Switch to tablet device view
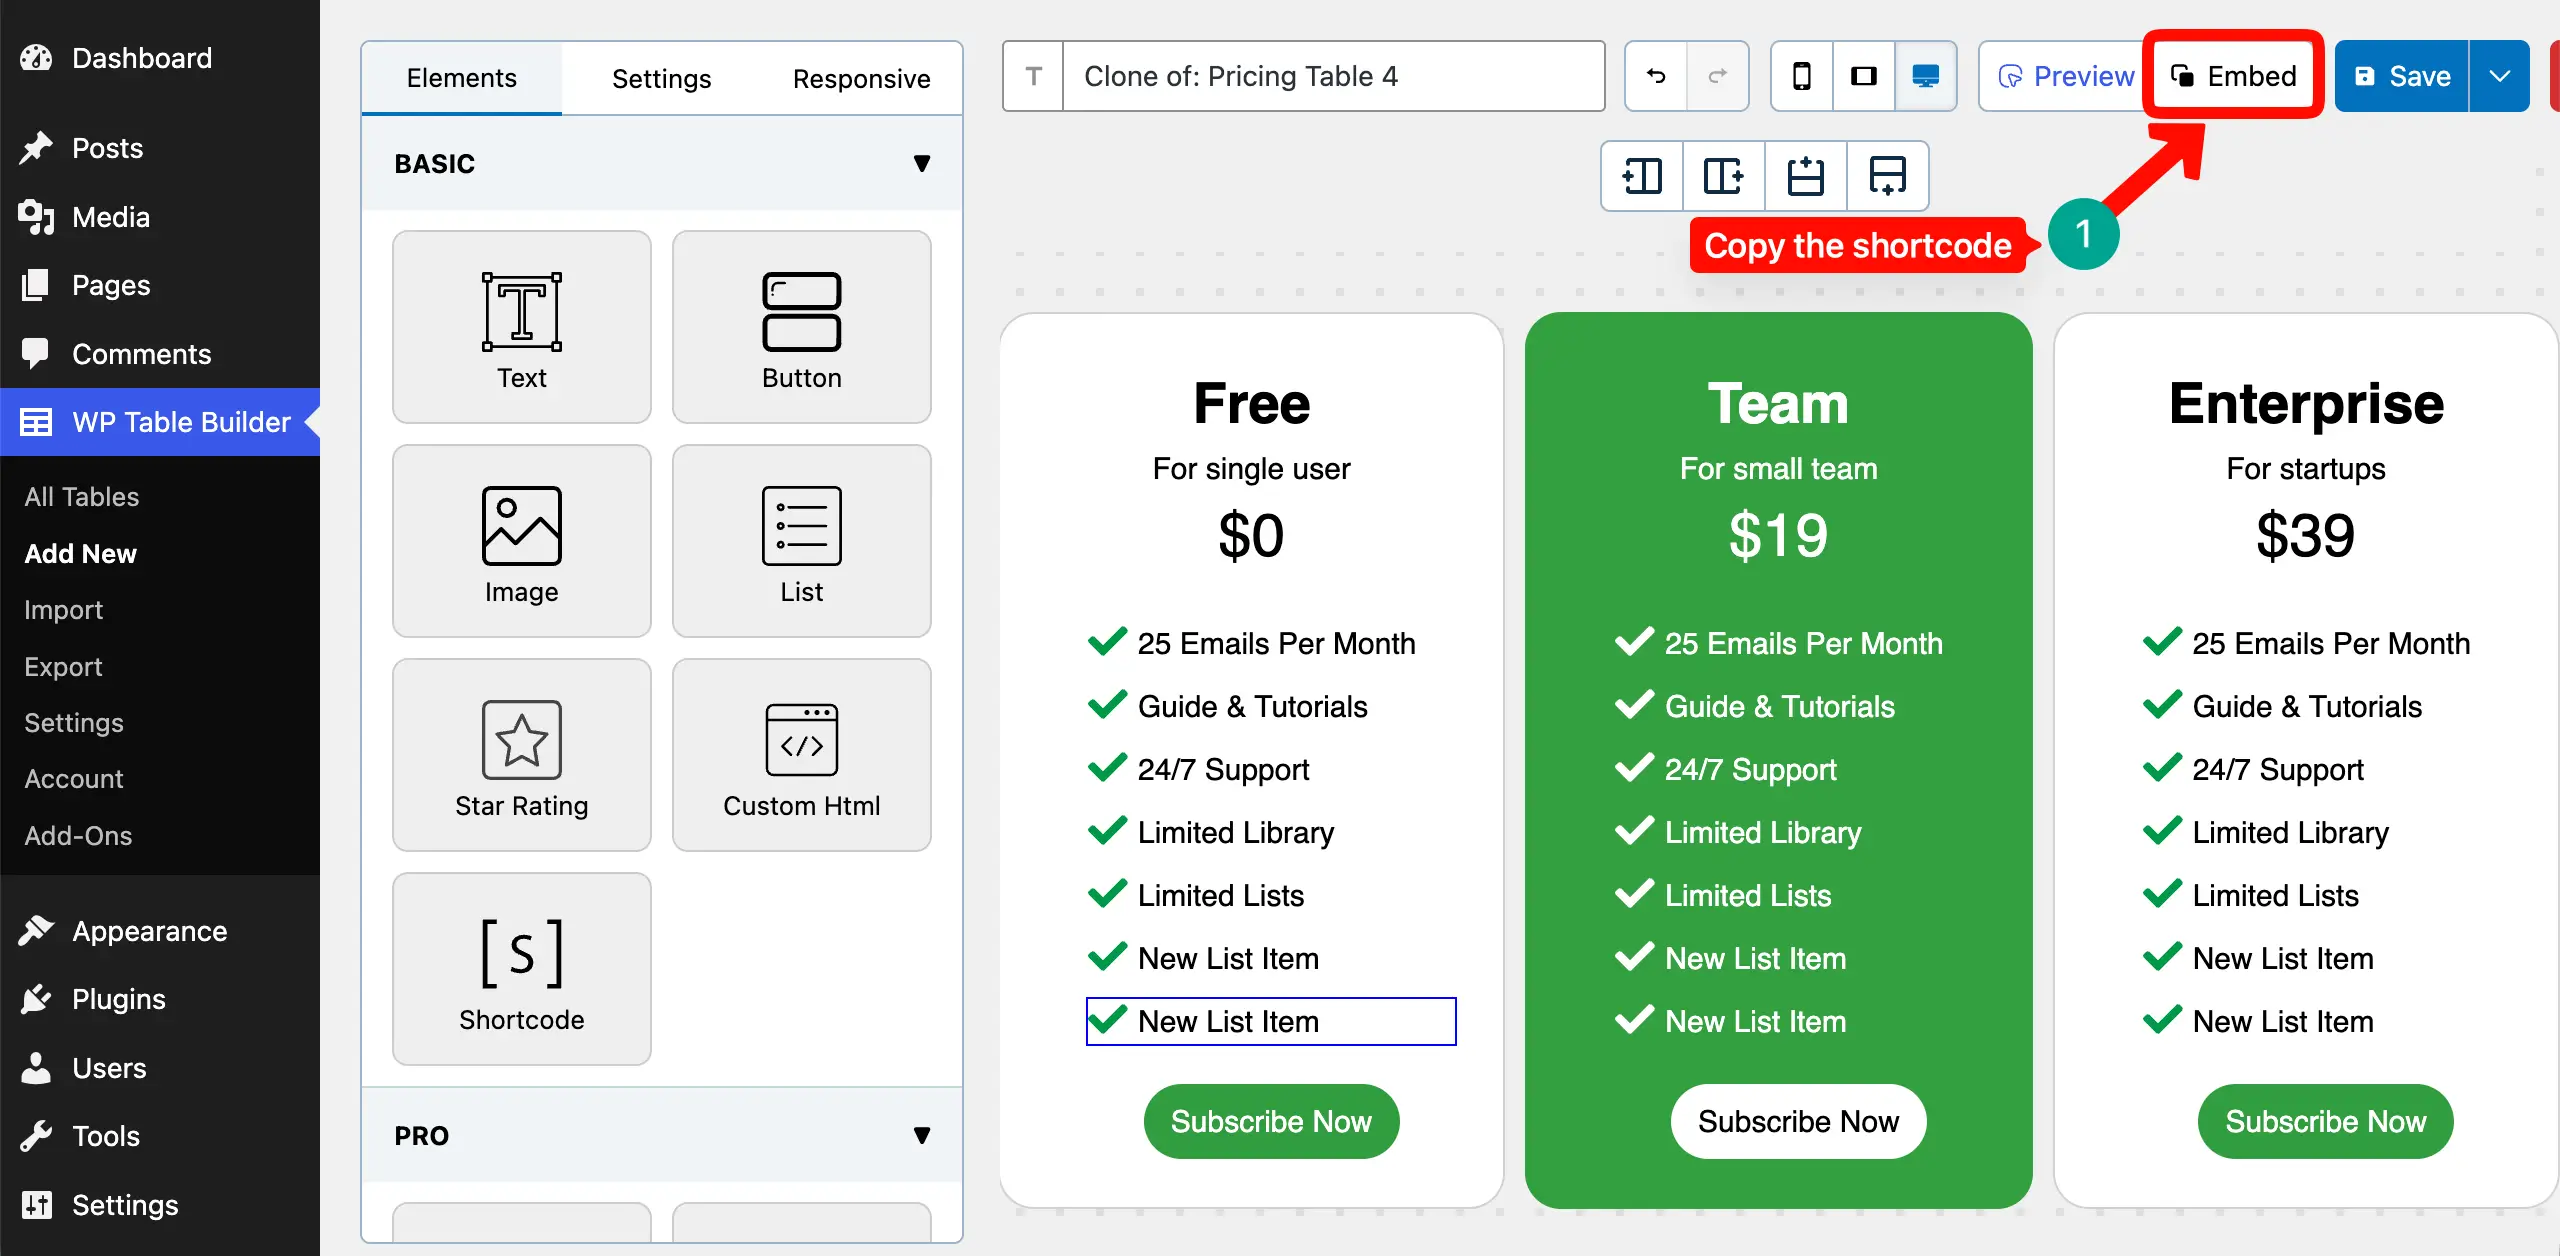 (x=1863, y=76)
